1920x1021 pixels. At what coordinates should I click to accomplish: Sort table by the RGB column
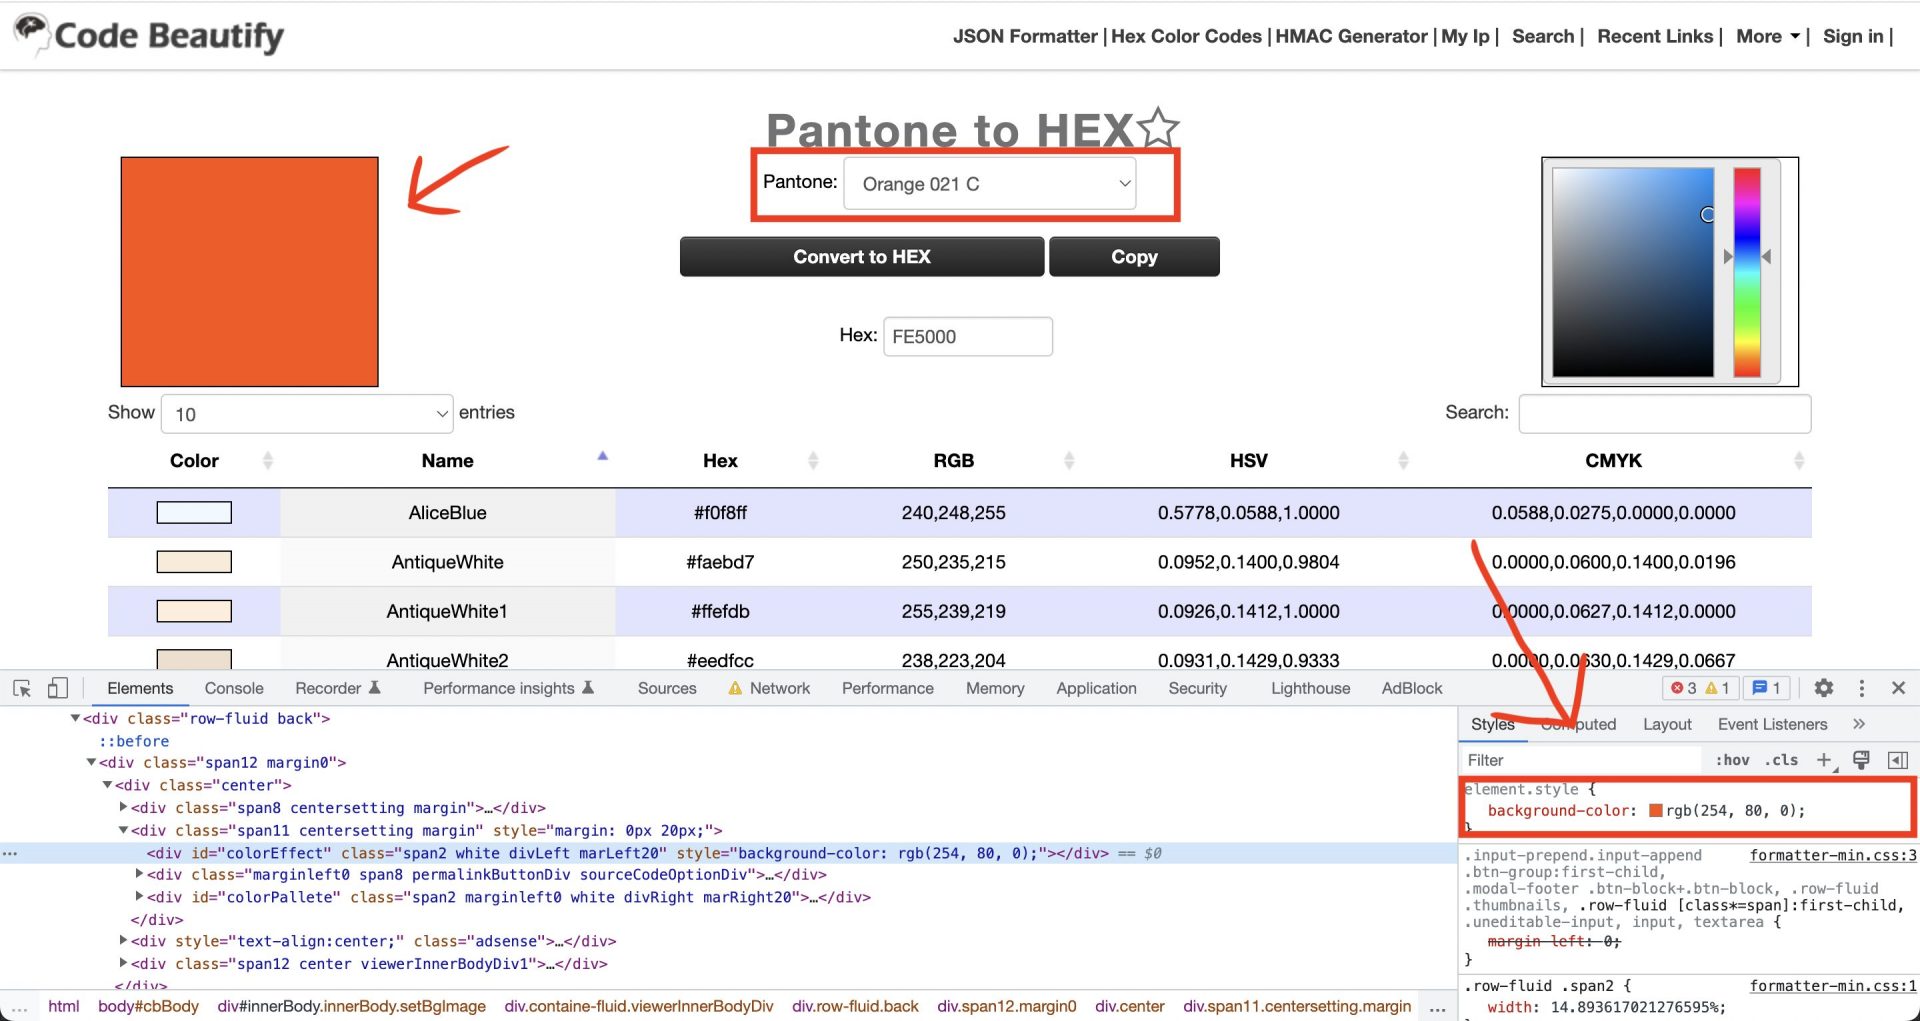[x=1068, y=461]
